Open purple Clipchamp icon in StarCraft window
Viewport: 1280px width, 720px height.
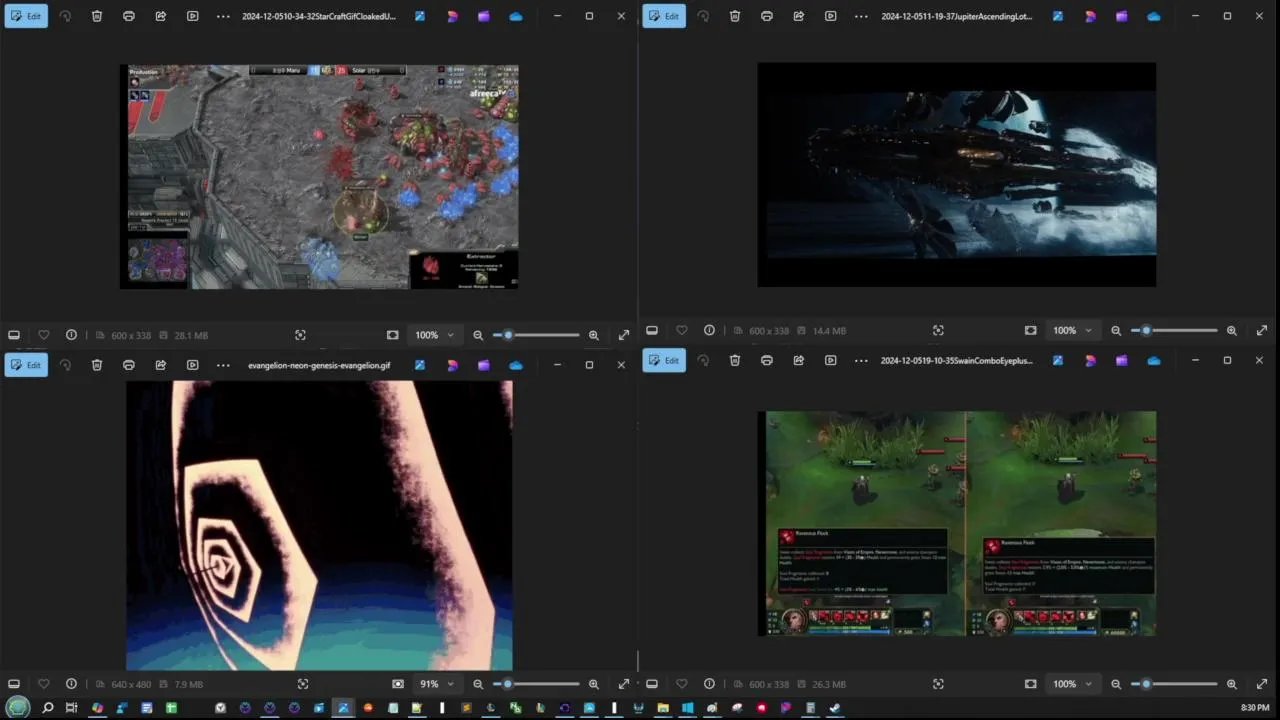click(x=484, y=16)
